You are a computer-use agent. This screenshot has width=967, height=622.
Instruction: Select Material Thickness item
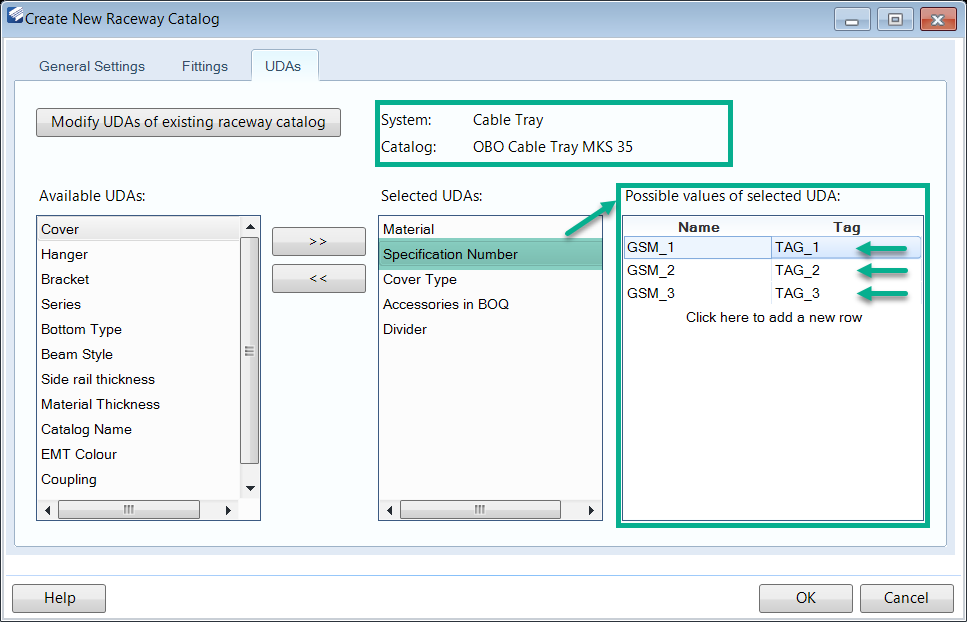tap(139, 404)
